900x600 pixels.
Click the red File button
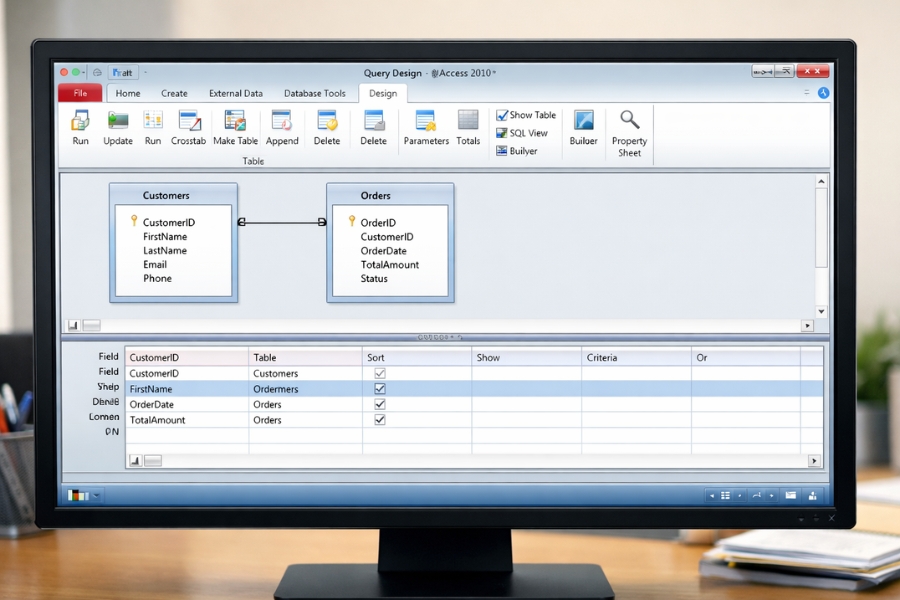click(80, 93)
